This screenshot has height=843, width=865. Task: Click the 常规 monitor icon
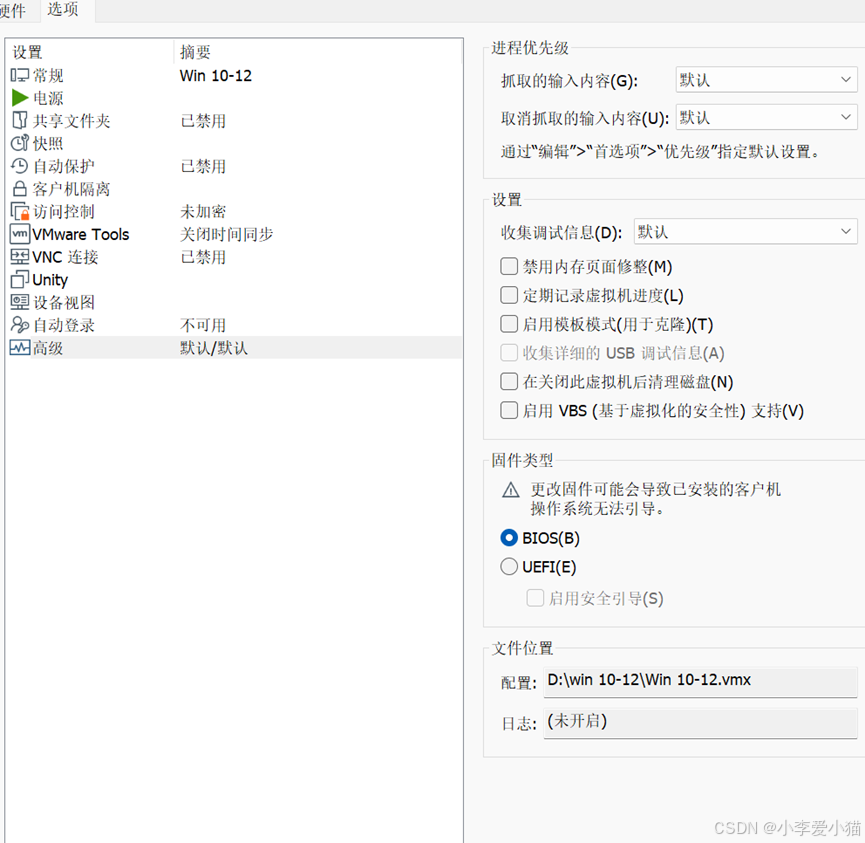[19, 75]
